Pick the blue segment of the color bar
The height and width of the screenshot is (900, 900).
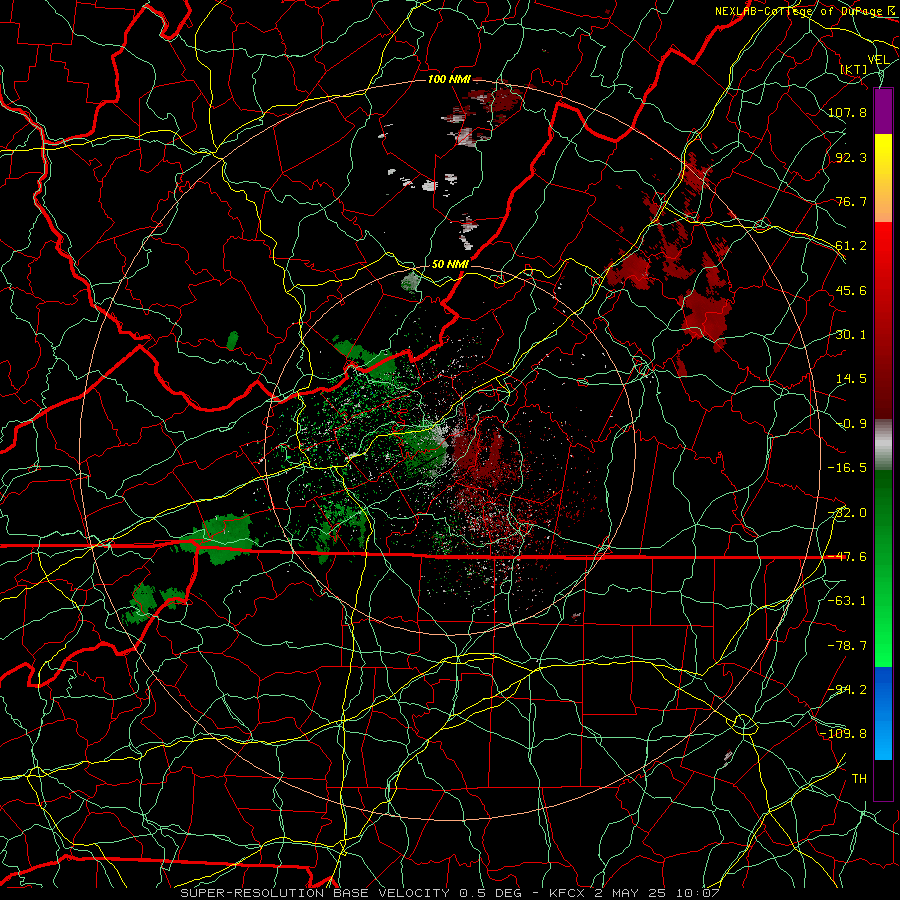tap(883, 713)
